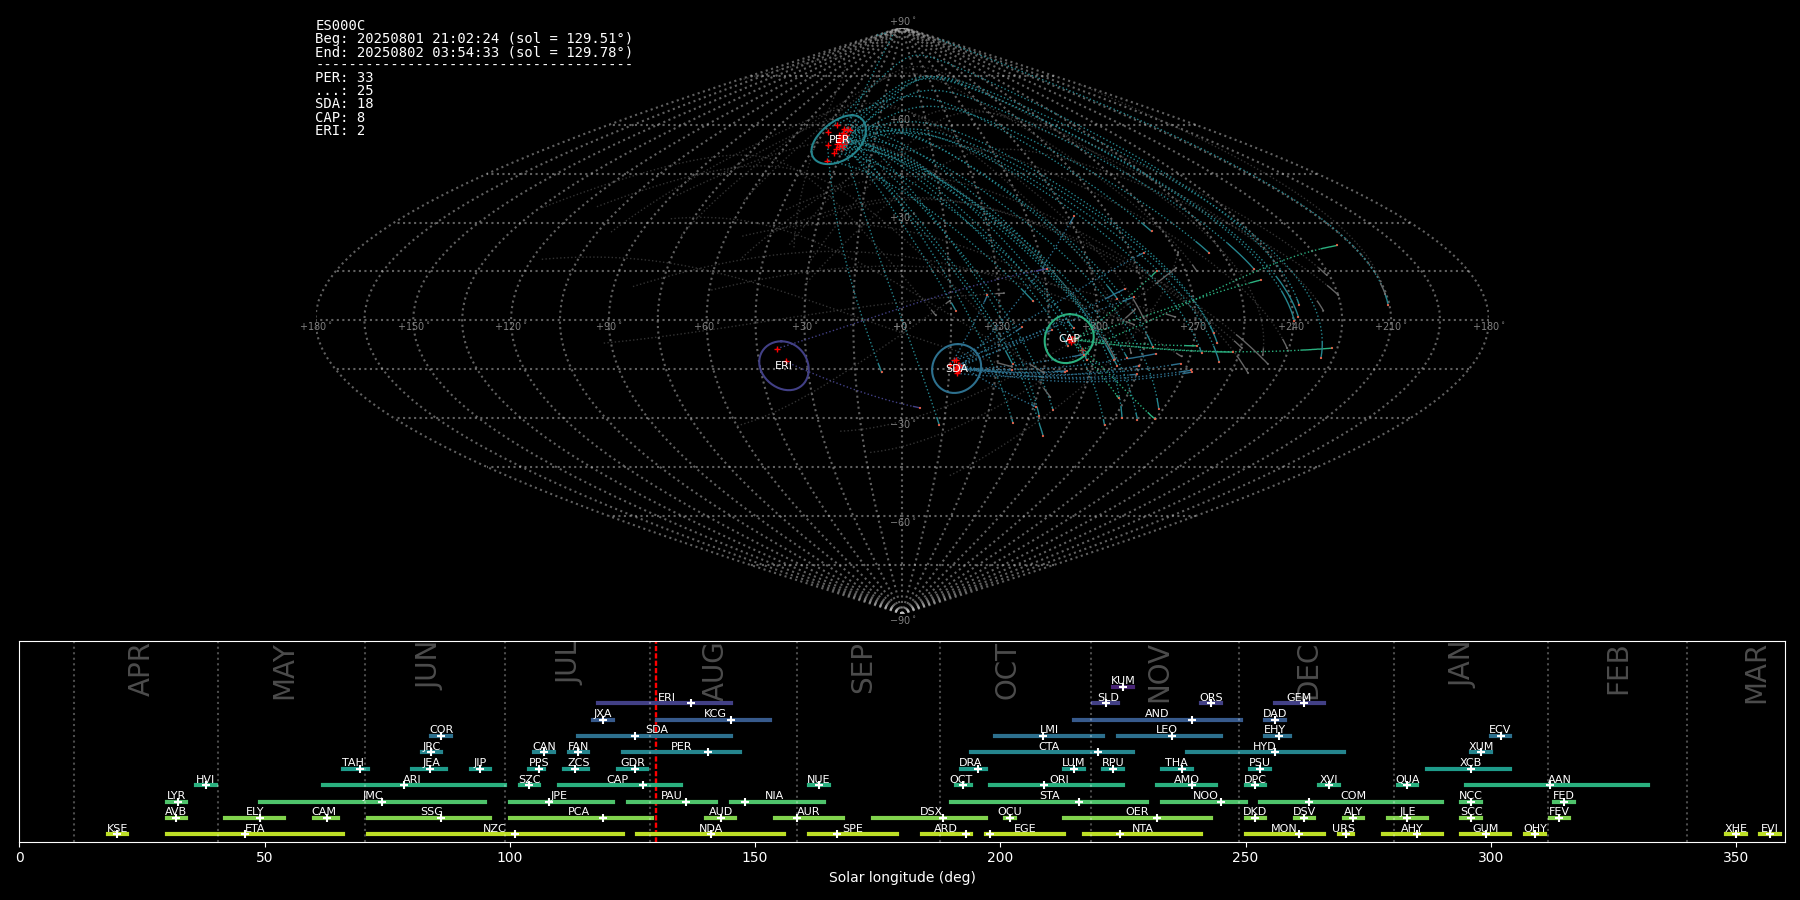Click the STA shower bar label
This screenshot has height=900, width=1800.
tap(1049, 796)
